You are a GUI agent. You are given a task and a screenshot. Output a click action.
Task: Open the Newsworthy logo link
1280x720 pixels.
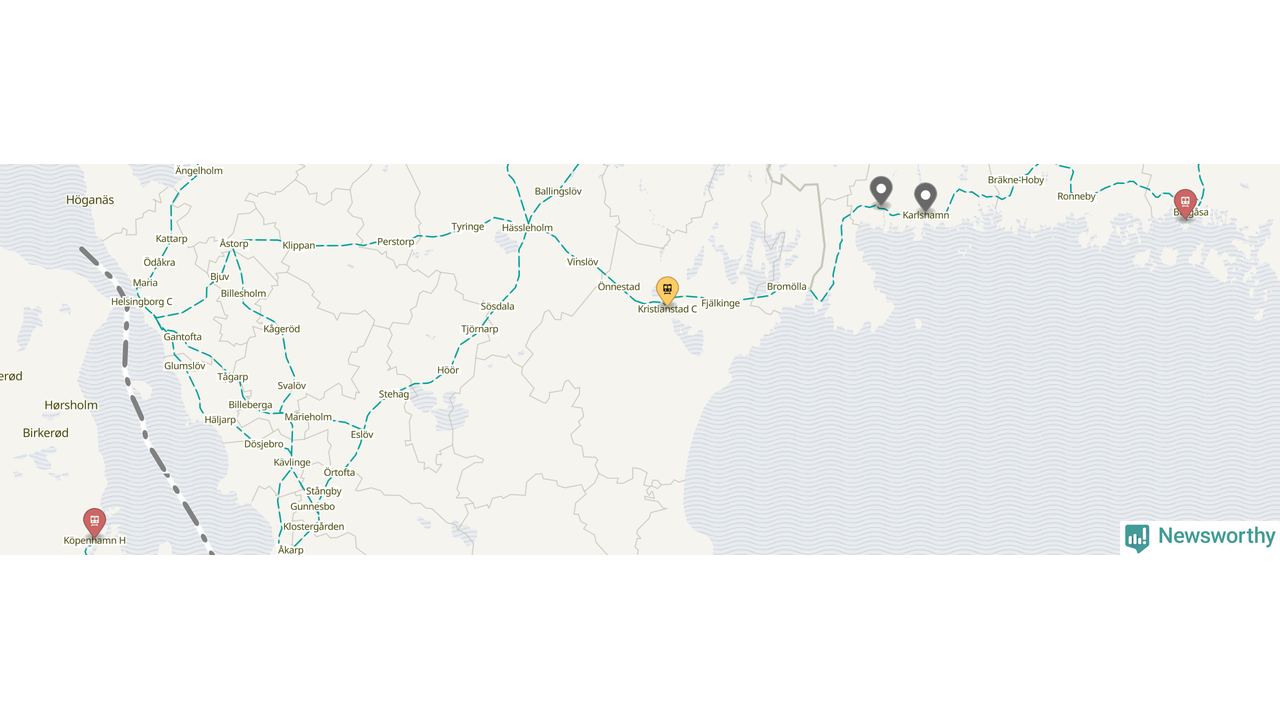(1200, 537)
